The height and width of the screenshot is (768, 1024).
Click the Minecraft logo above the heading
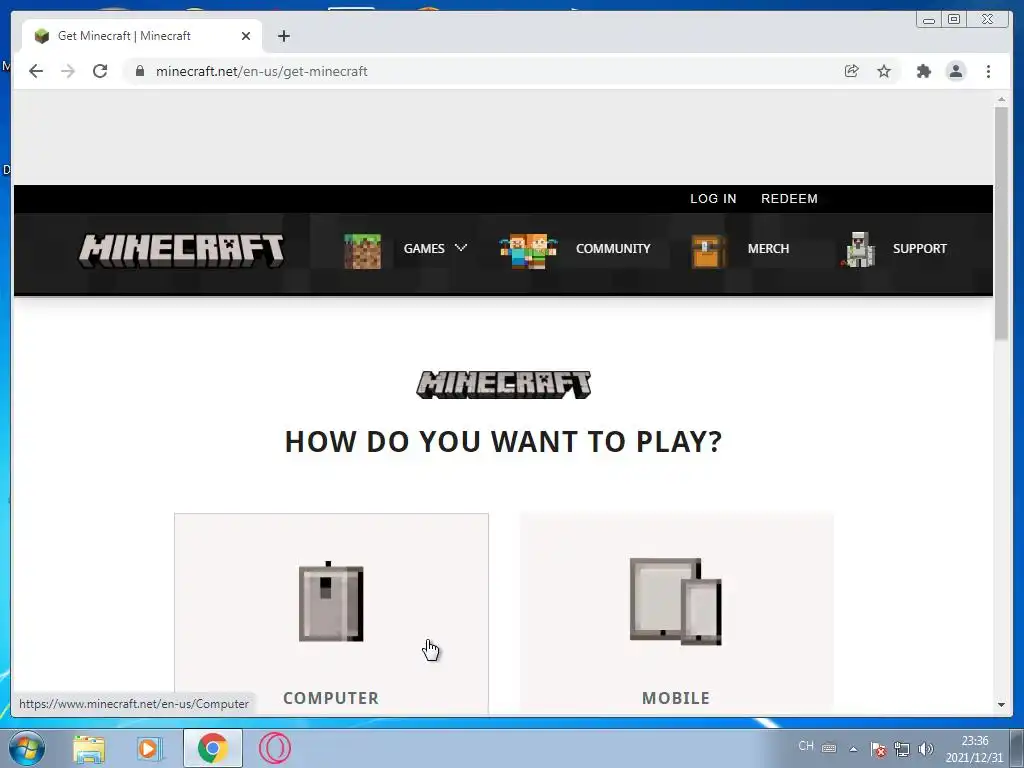[x=504, y=385]
